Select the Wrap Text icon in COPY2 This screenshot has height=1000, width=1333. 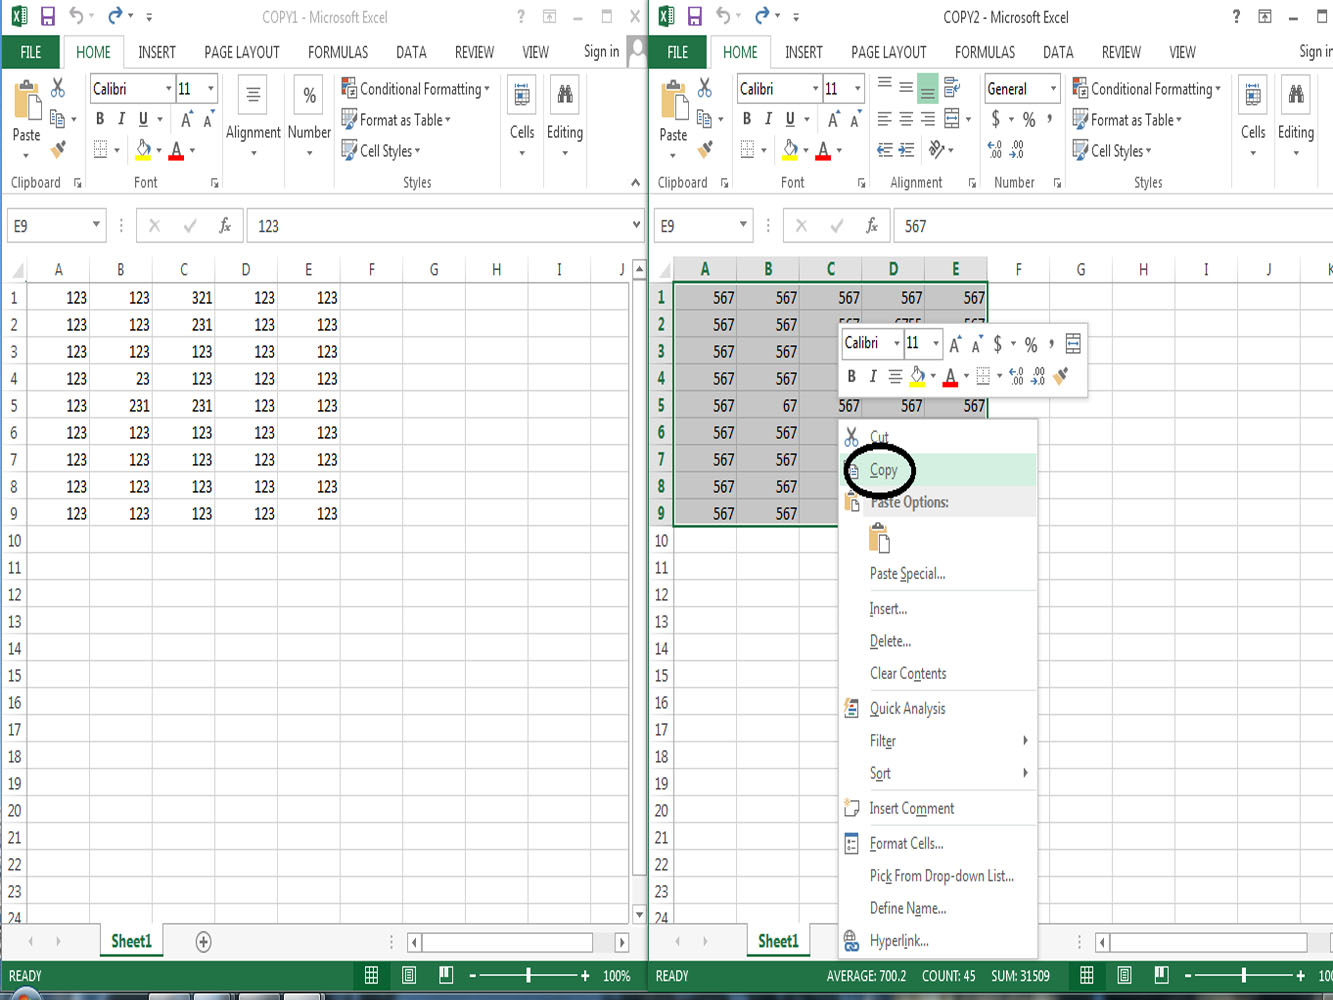(951, 88)
